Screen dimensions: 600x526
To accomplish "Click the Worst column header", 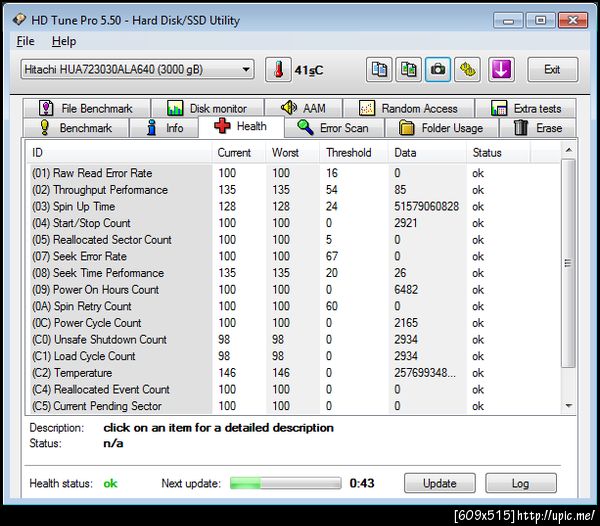I will [293, 153].
